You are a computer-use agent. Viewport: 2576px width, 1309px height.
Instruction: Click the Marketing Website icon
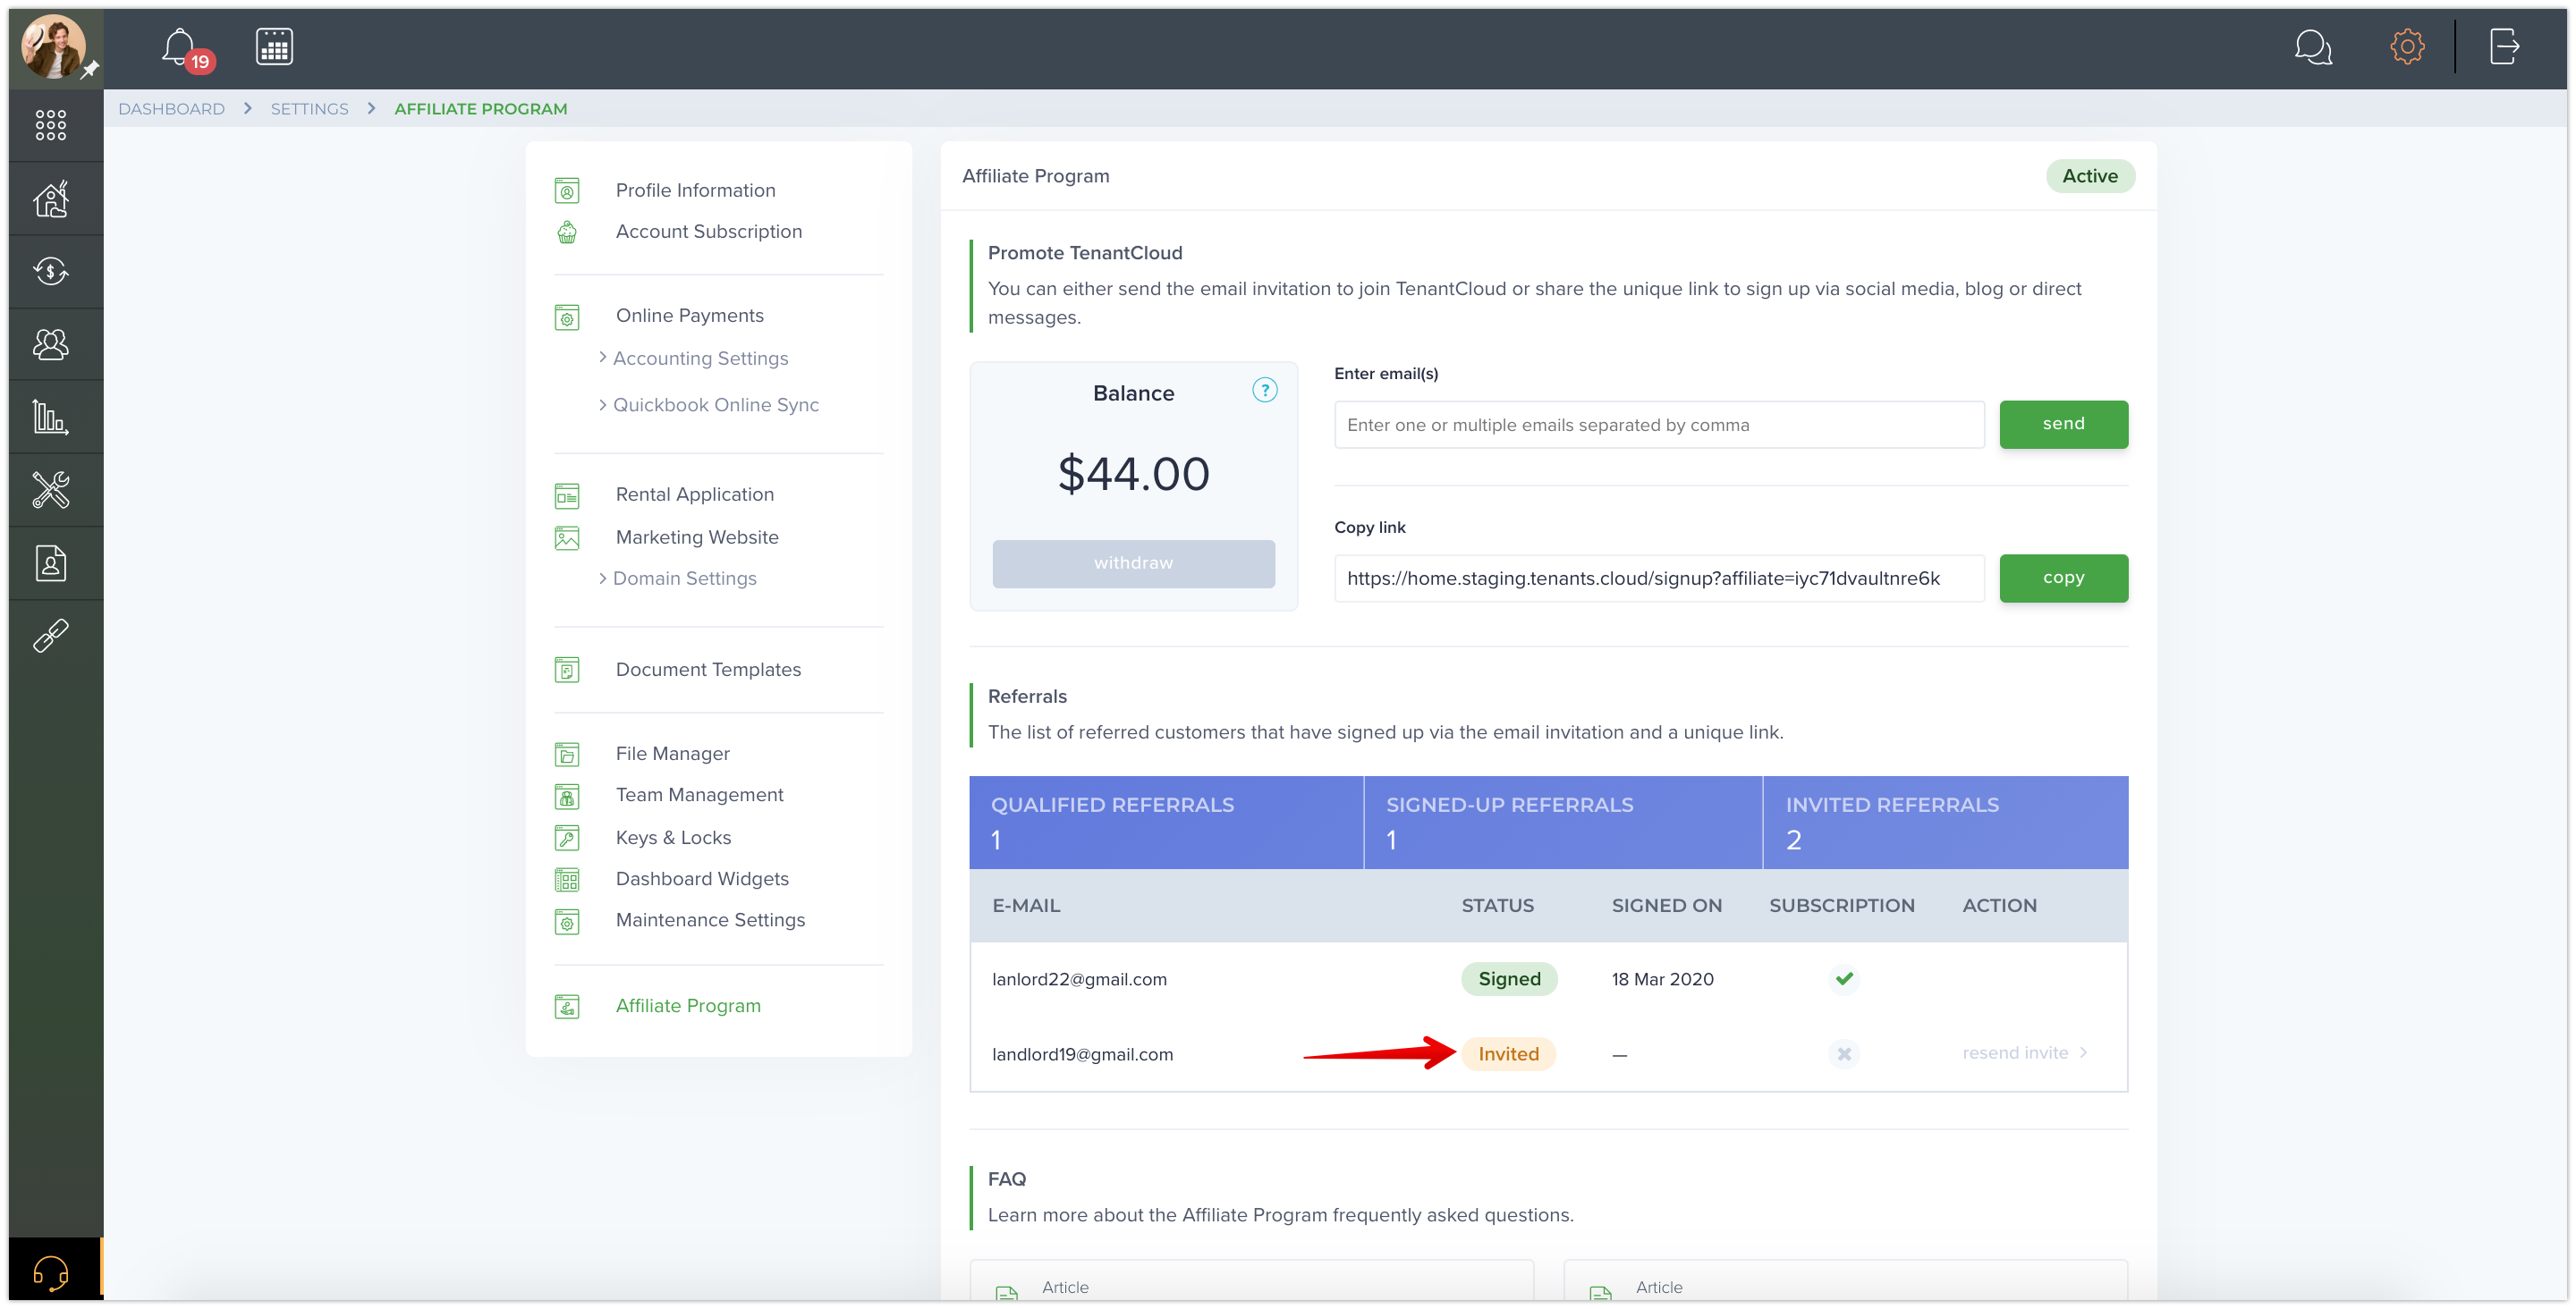coord(566,538)
